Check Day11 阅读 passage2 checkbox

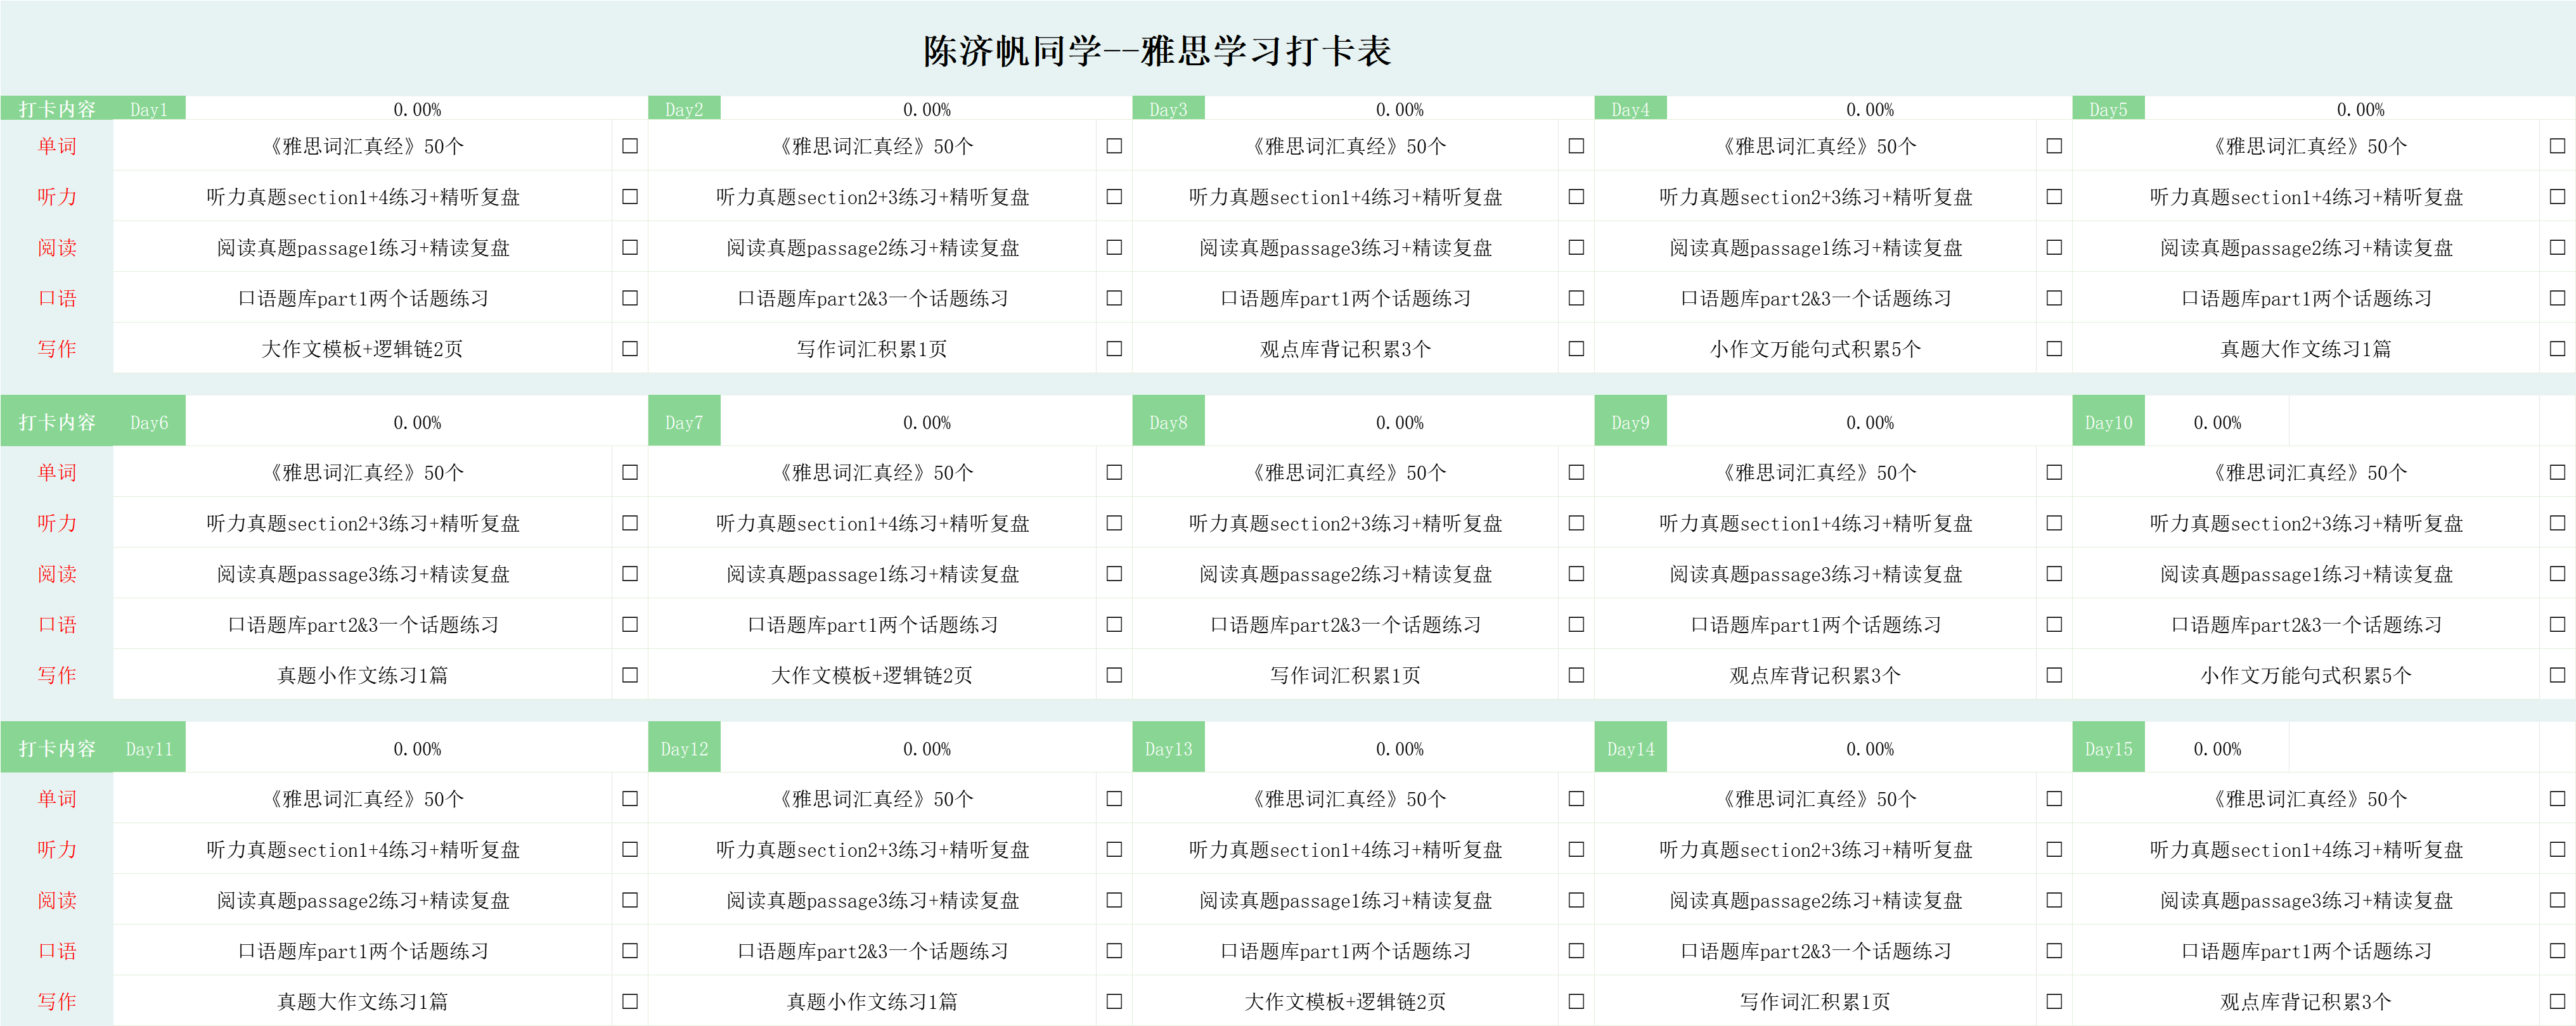pyautogui.click(x=630, y=900)
